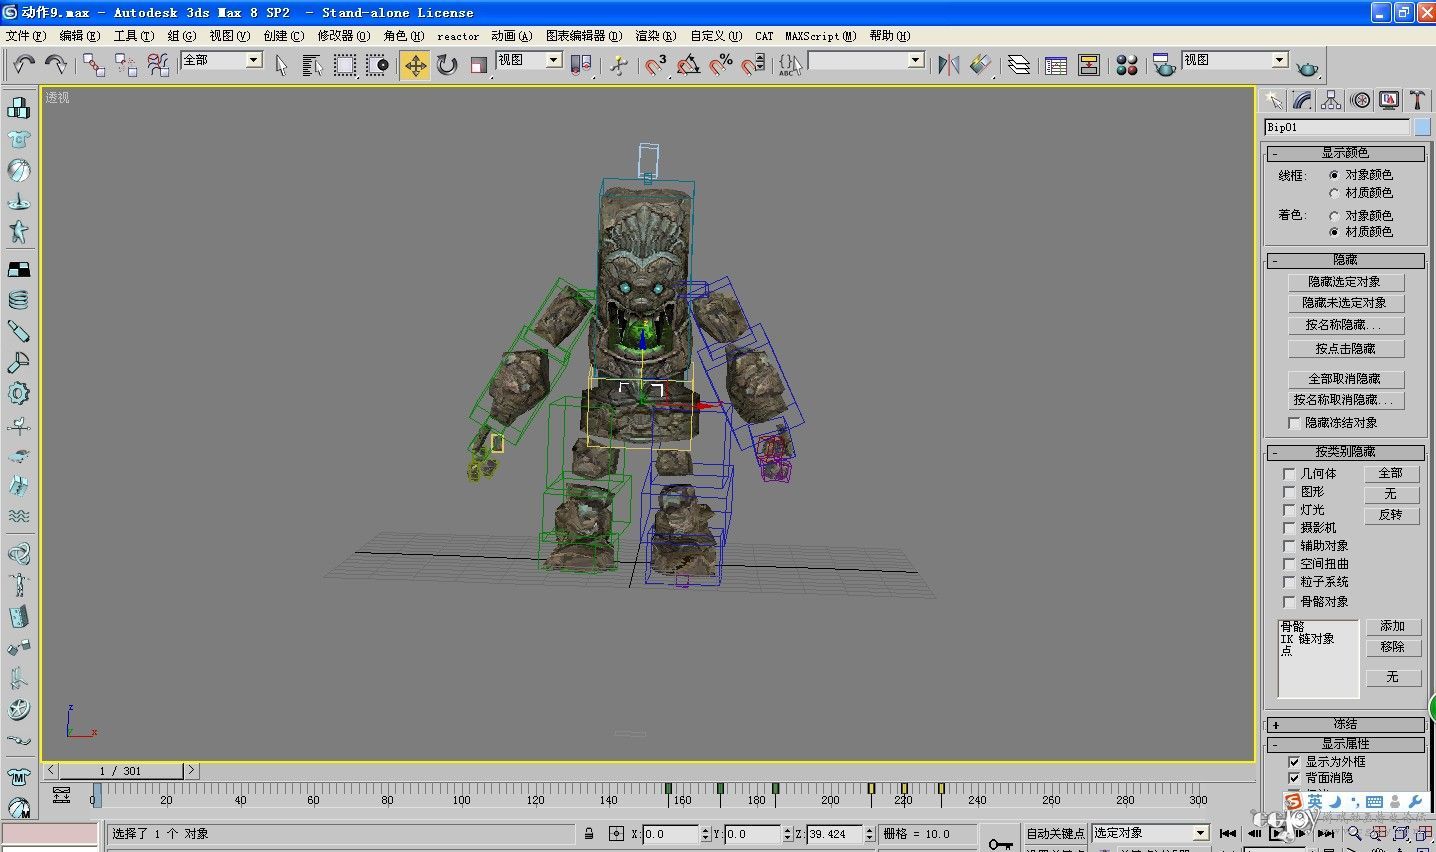This screenshot has height=852, width=1436.
Task: Open the Select by Name list icon
Action: [x=312, y=65]
